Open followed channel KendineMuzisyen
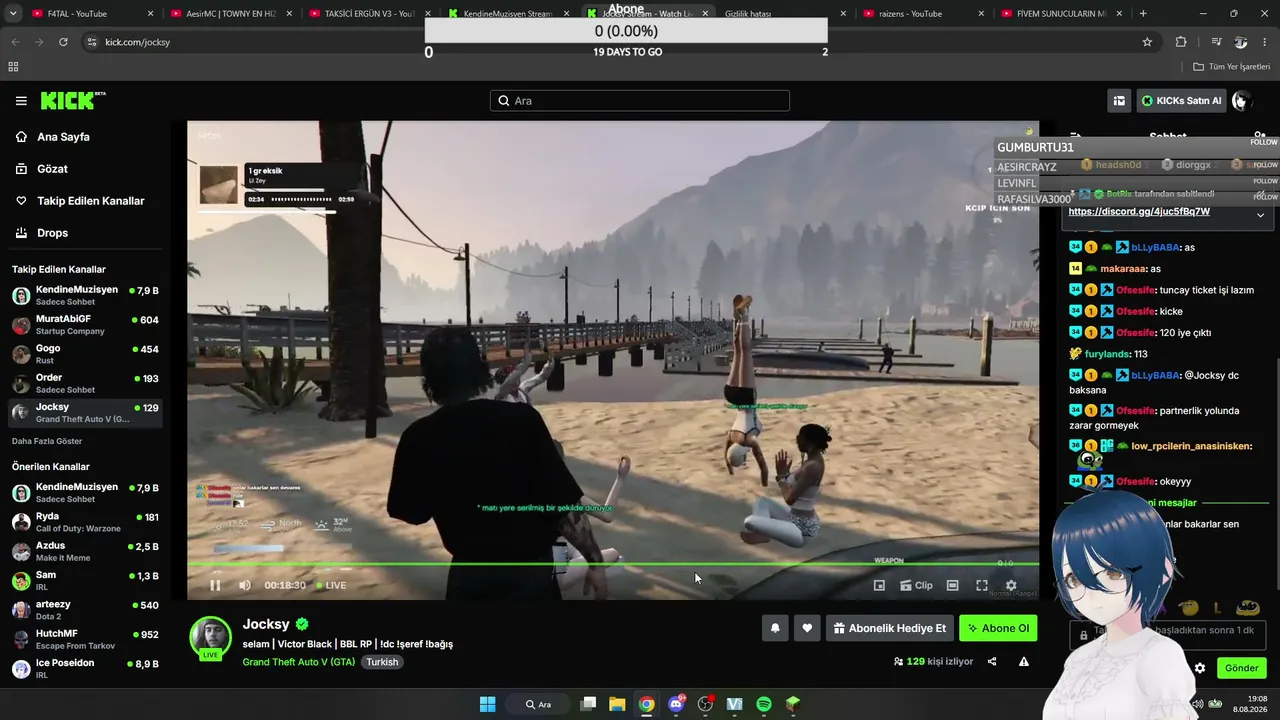This screenshot has width=1280, height=720. pyautogui.click(x=85, y=295)
